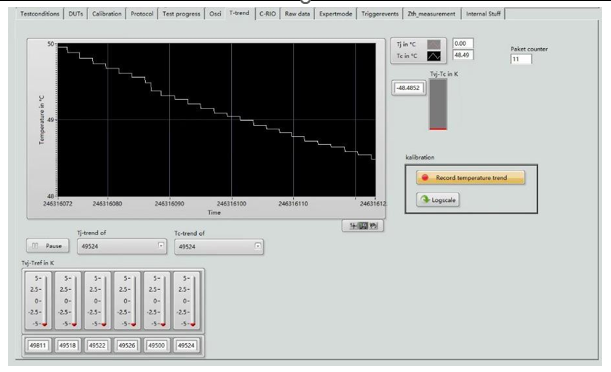This screenshot has height=372, width=611.
Task: Click the 49518 numeric field
Action: pos(68,345)
